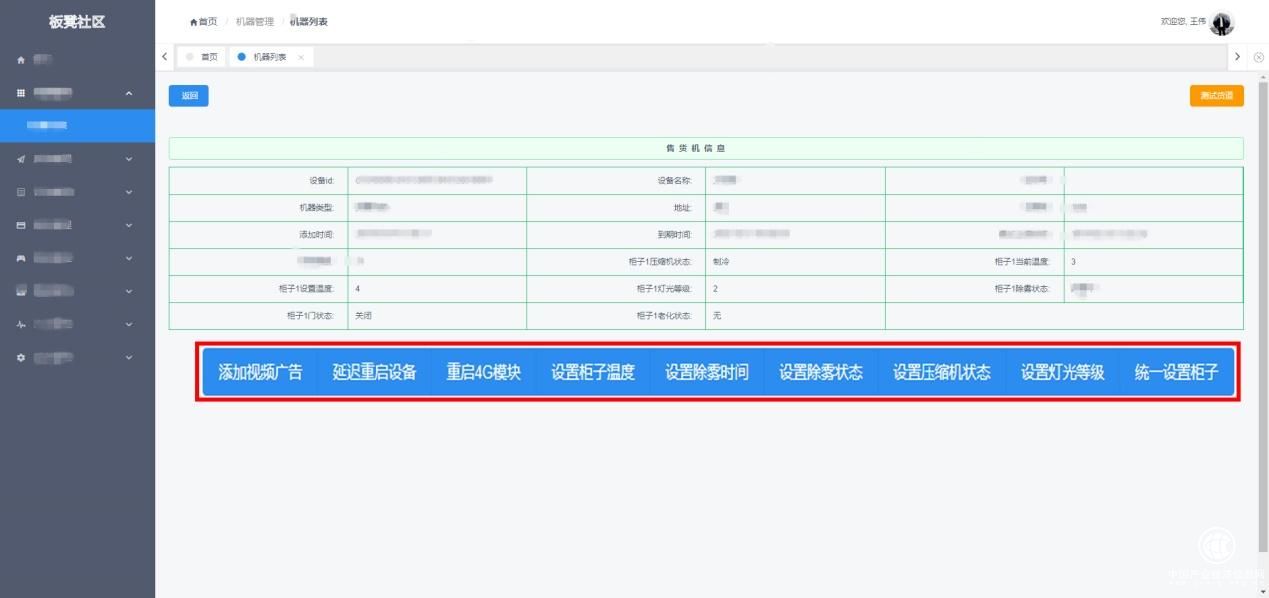This screenshot has width=1269, height=598.
Task: Click the grid icon in the sidebar menu
Action: tap(21, 93)
